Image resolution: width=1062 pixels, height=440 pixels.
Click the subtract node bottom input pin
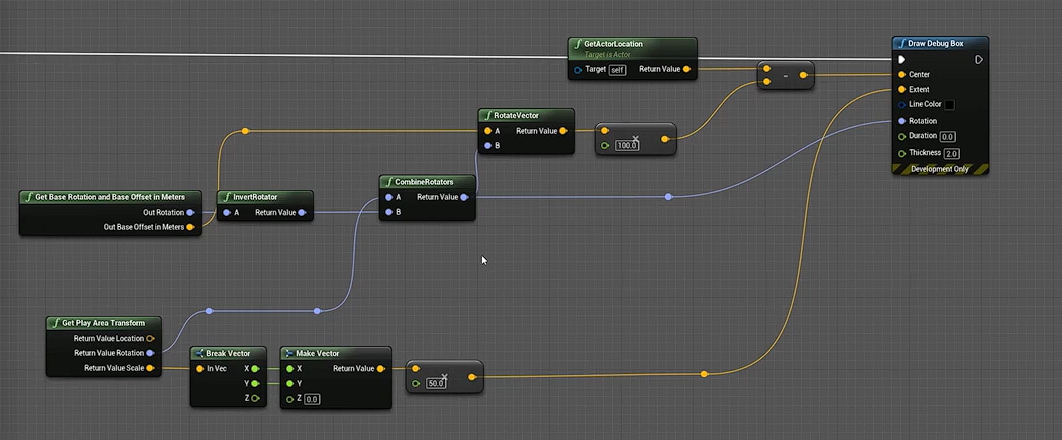(766, 82)
